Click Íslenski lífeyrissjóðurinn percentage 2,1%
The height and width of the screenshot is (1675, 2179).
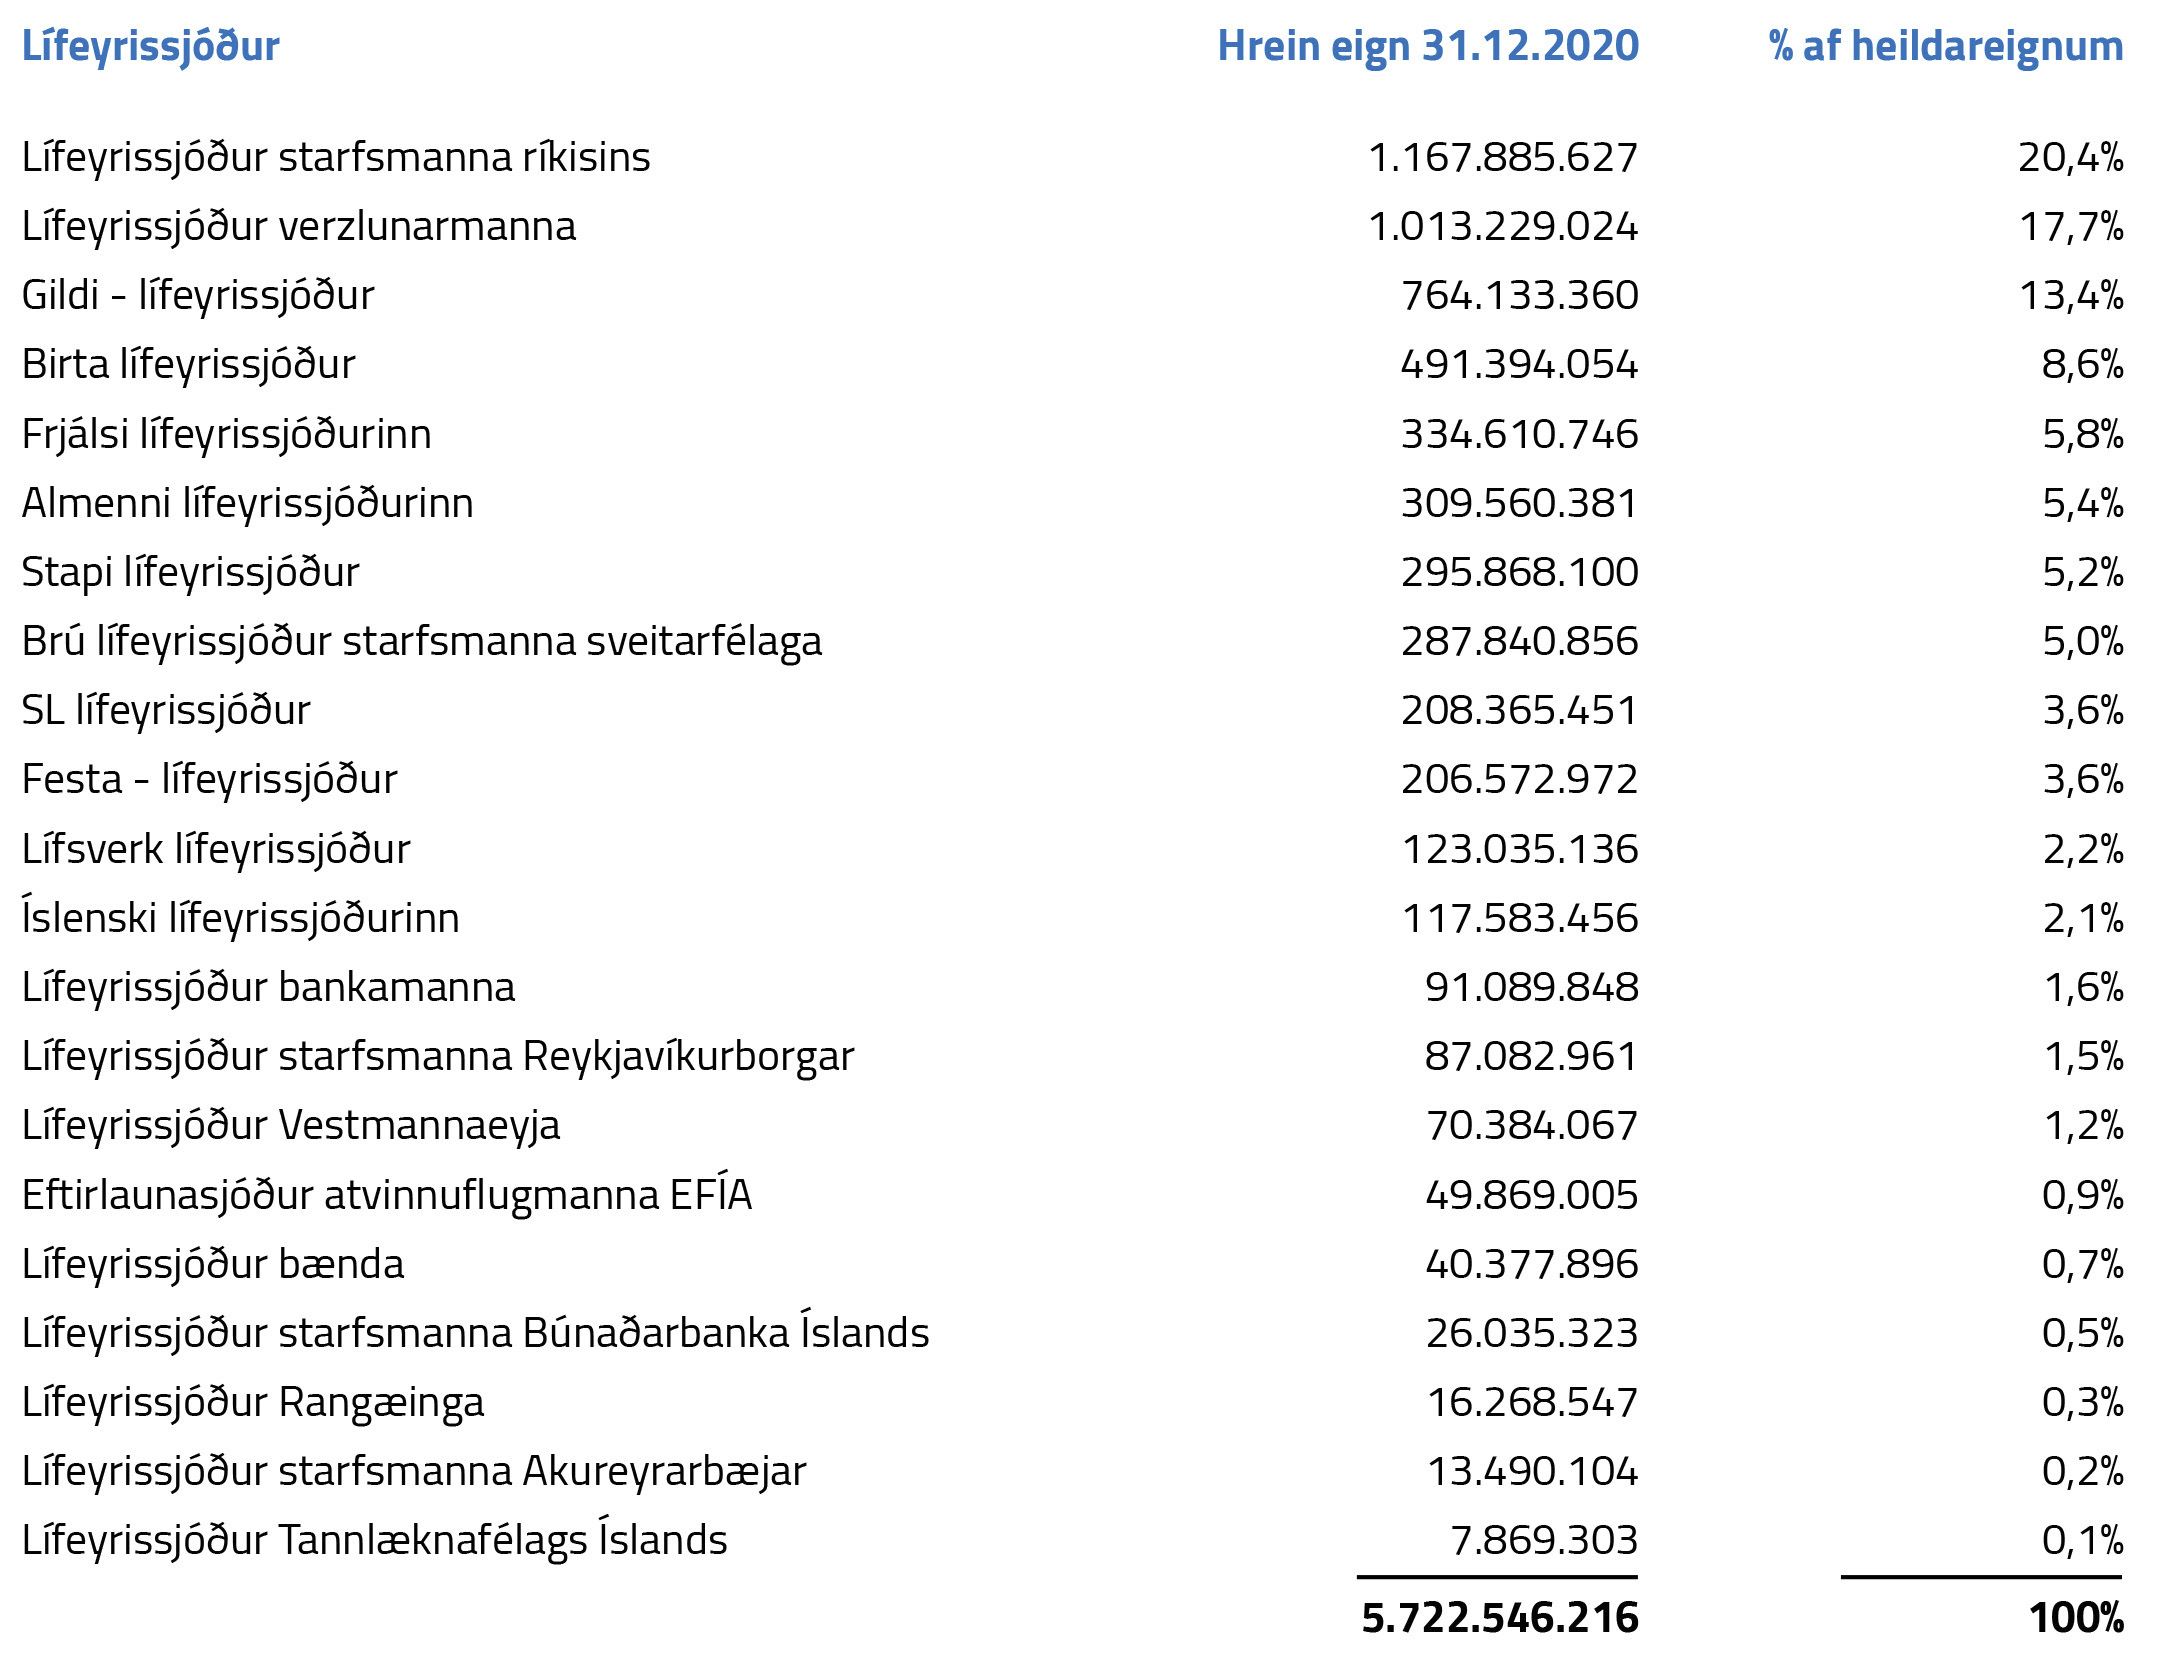tap(2082, 919)
